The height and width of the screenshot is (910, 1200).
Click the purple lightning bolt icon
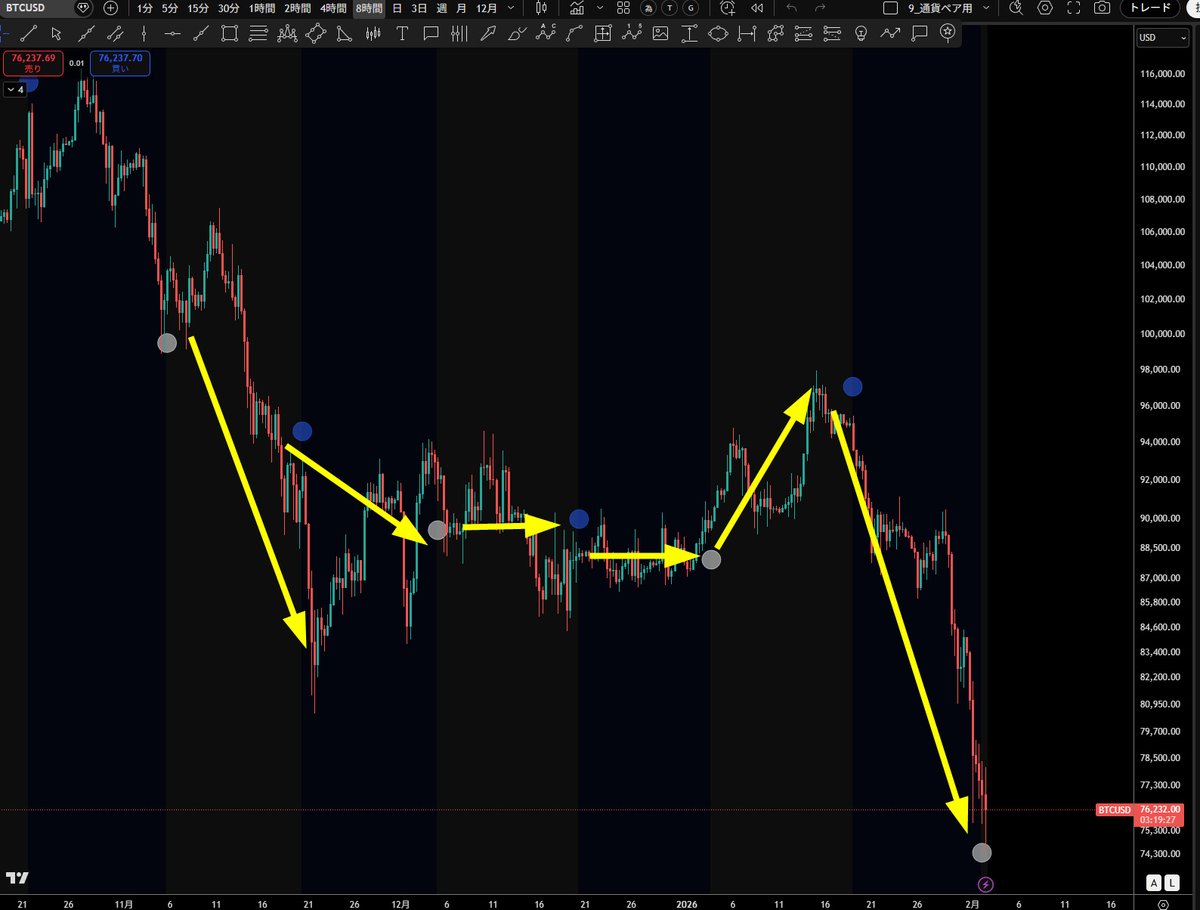click(986, 884)
